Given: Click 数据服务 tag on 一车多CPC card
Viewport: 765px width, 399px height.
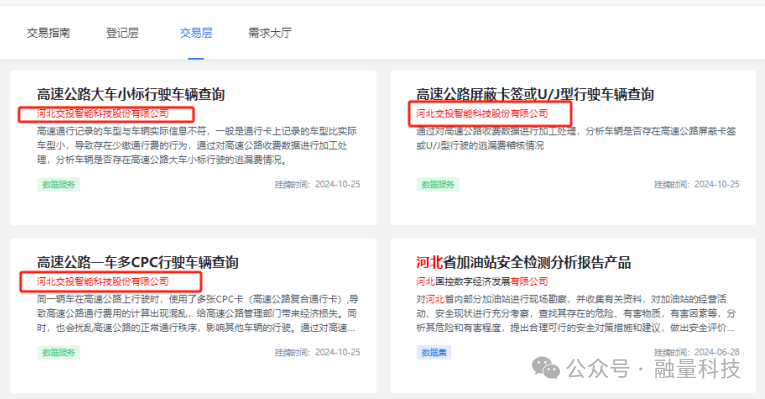Looking at the screenshot, I should coord(59,352).
